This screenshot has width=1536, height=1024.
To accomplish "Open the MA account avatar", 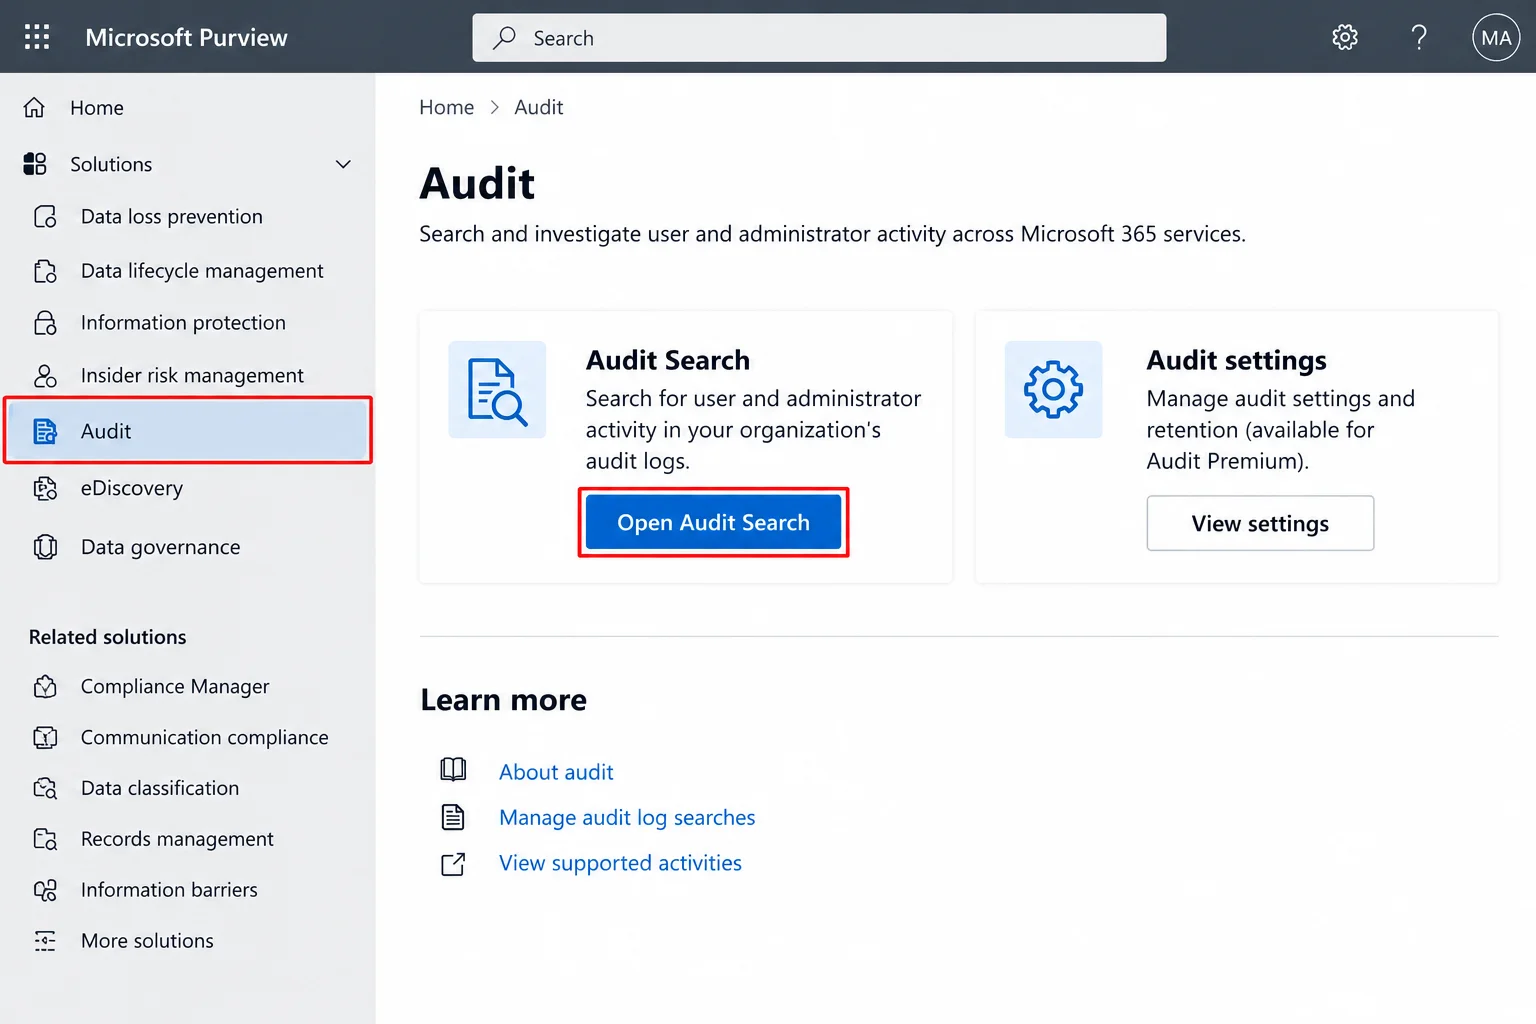I will (1496, 38).
